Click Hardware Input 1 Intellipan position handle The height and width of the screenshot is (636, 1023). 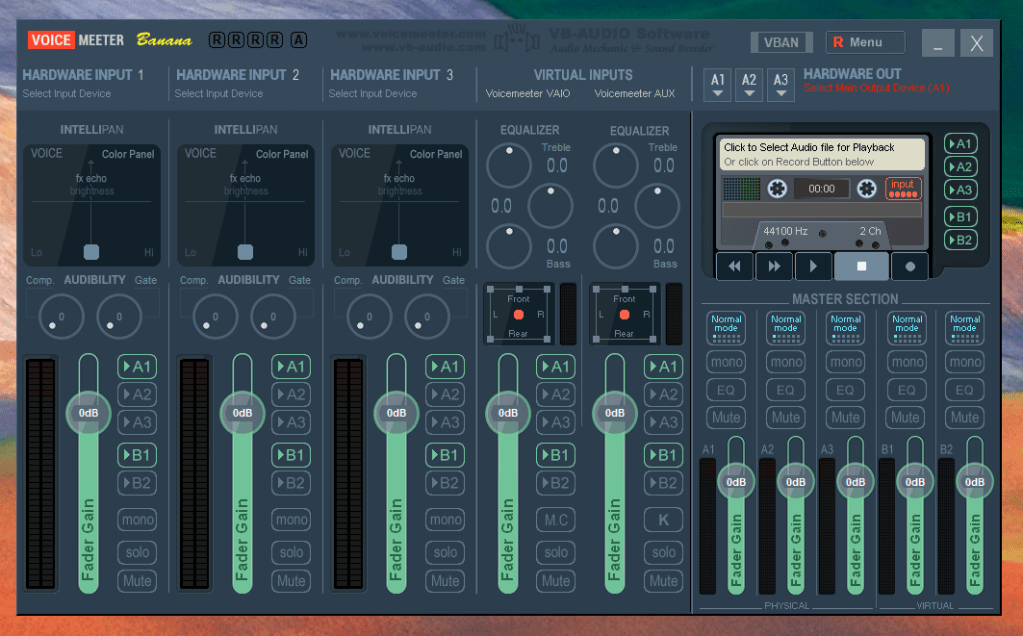point(91,252)
